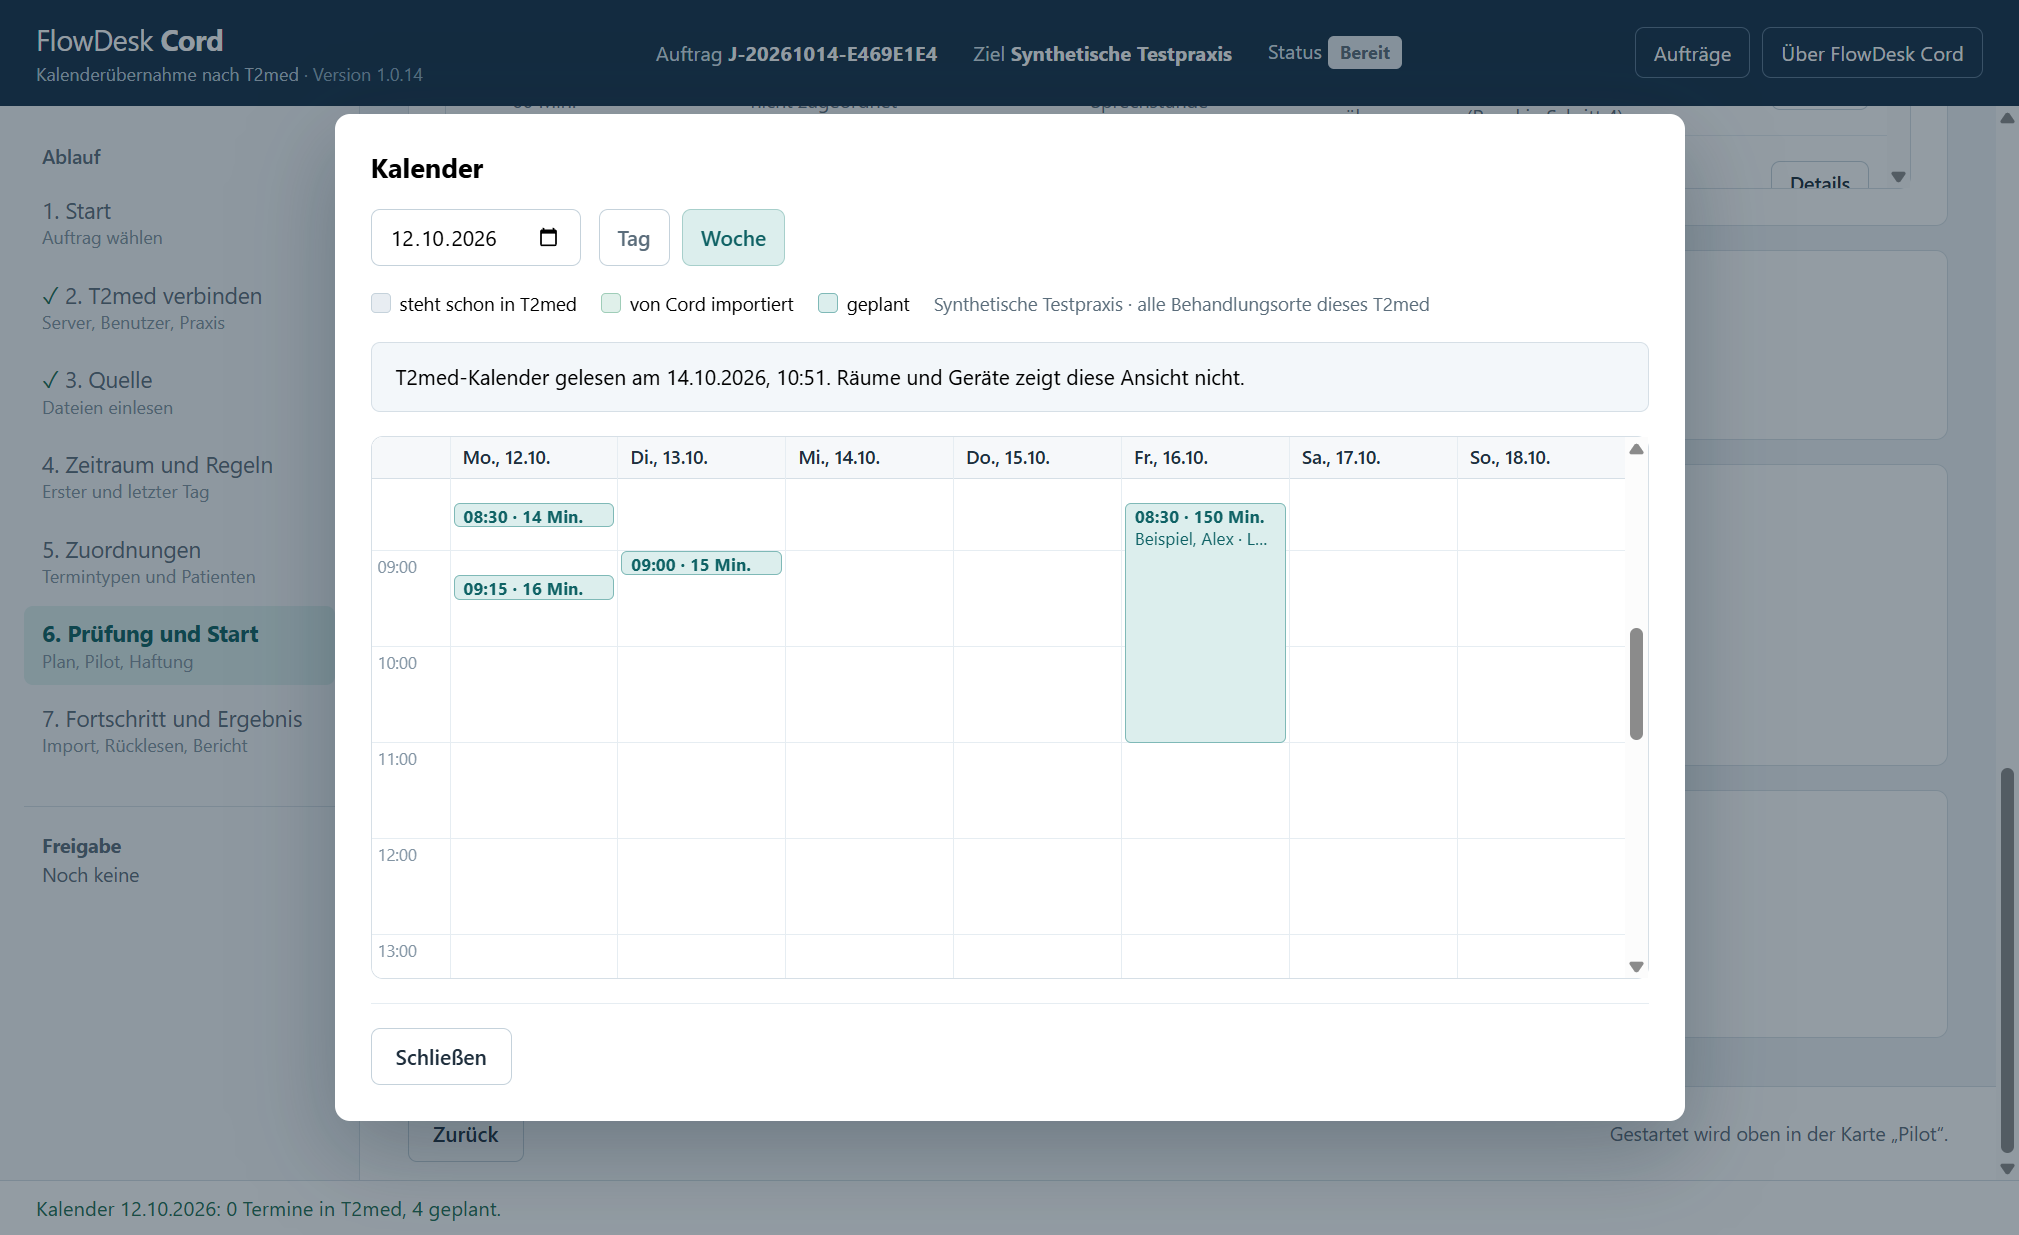This screenshot has height=1235, width=2019.
Task: Open Tuesday's 09:00 · 15 Min. appointment
Action: (701, 564)
